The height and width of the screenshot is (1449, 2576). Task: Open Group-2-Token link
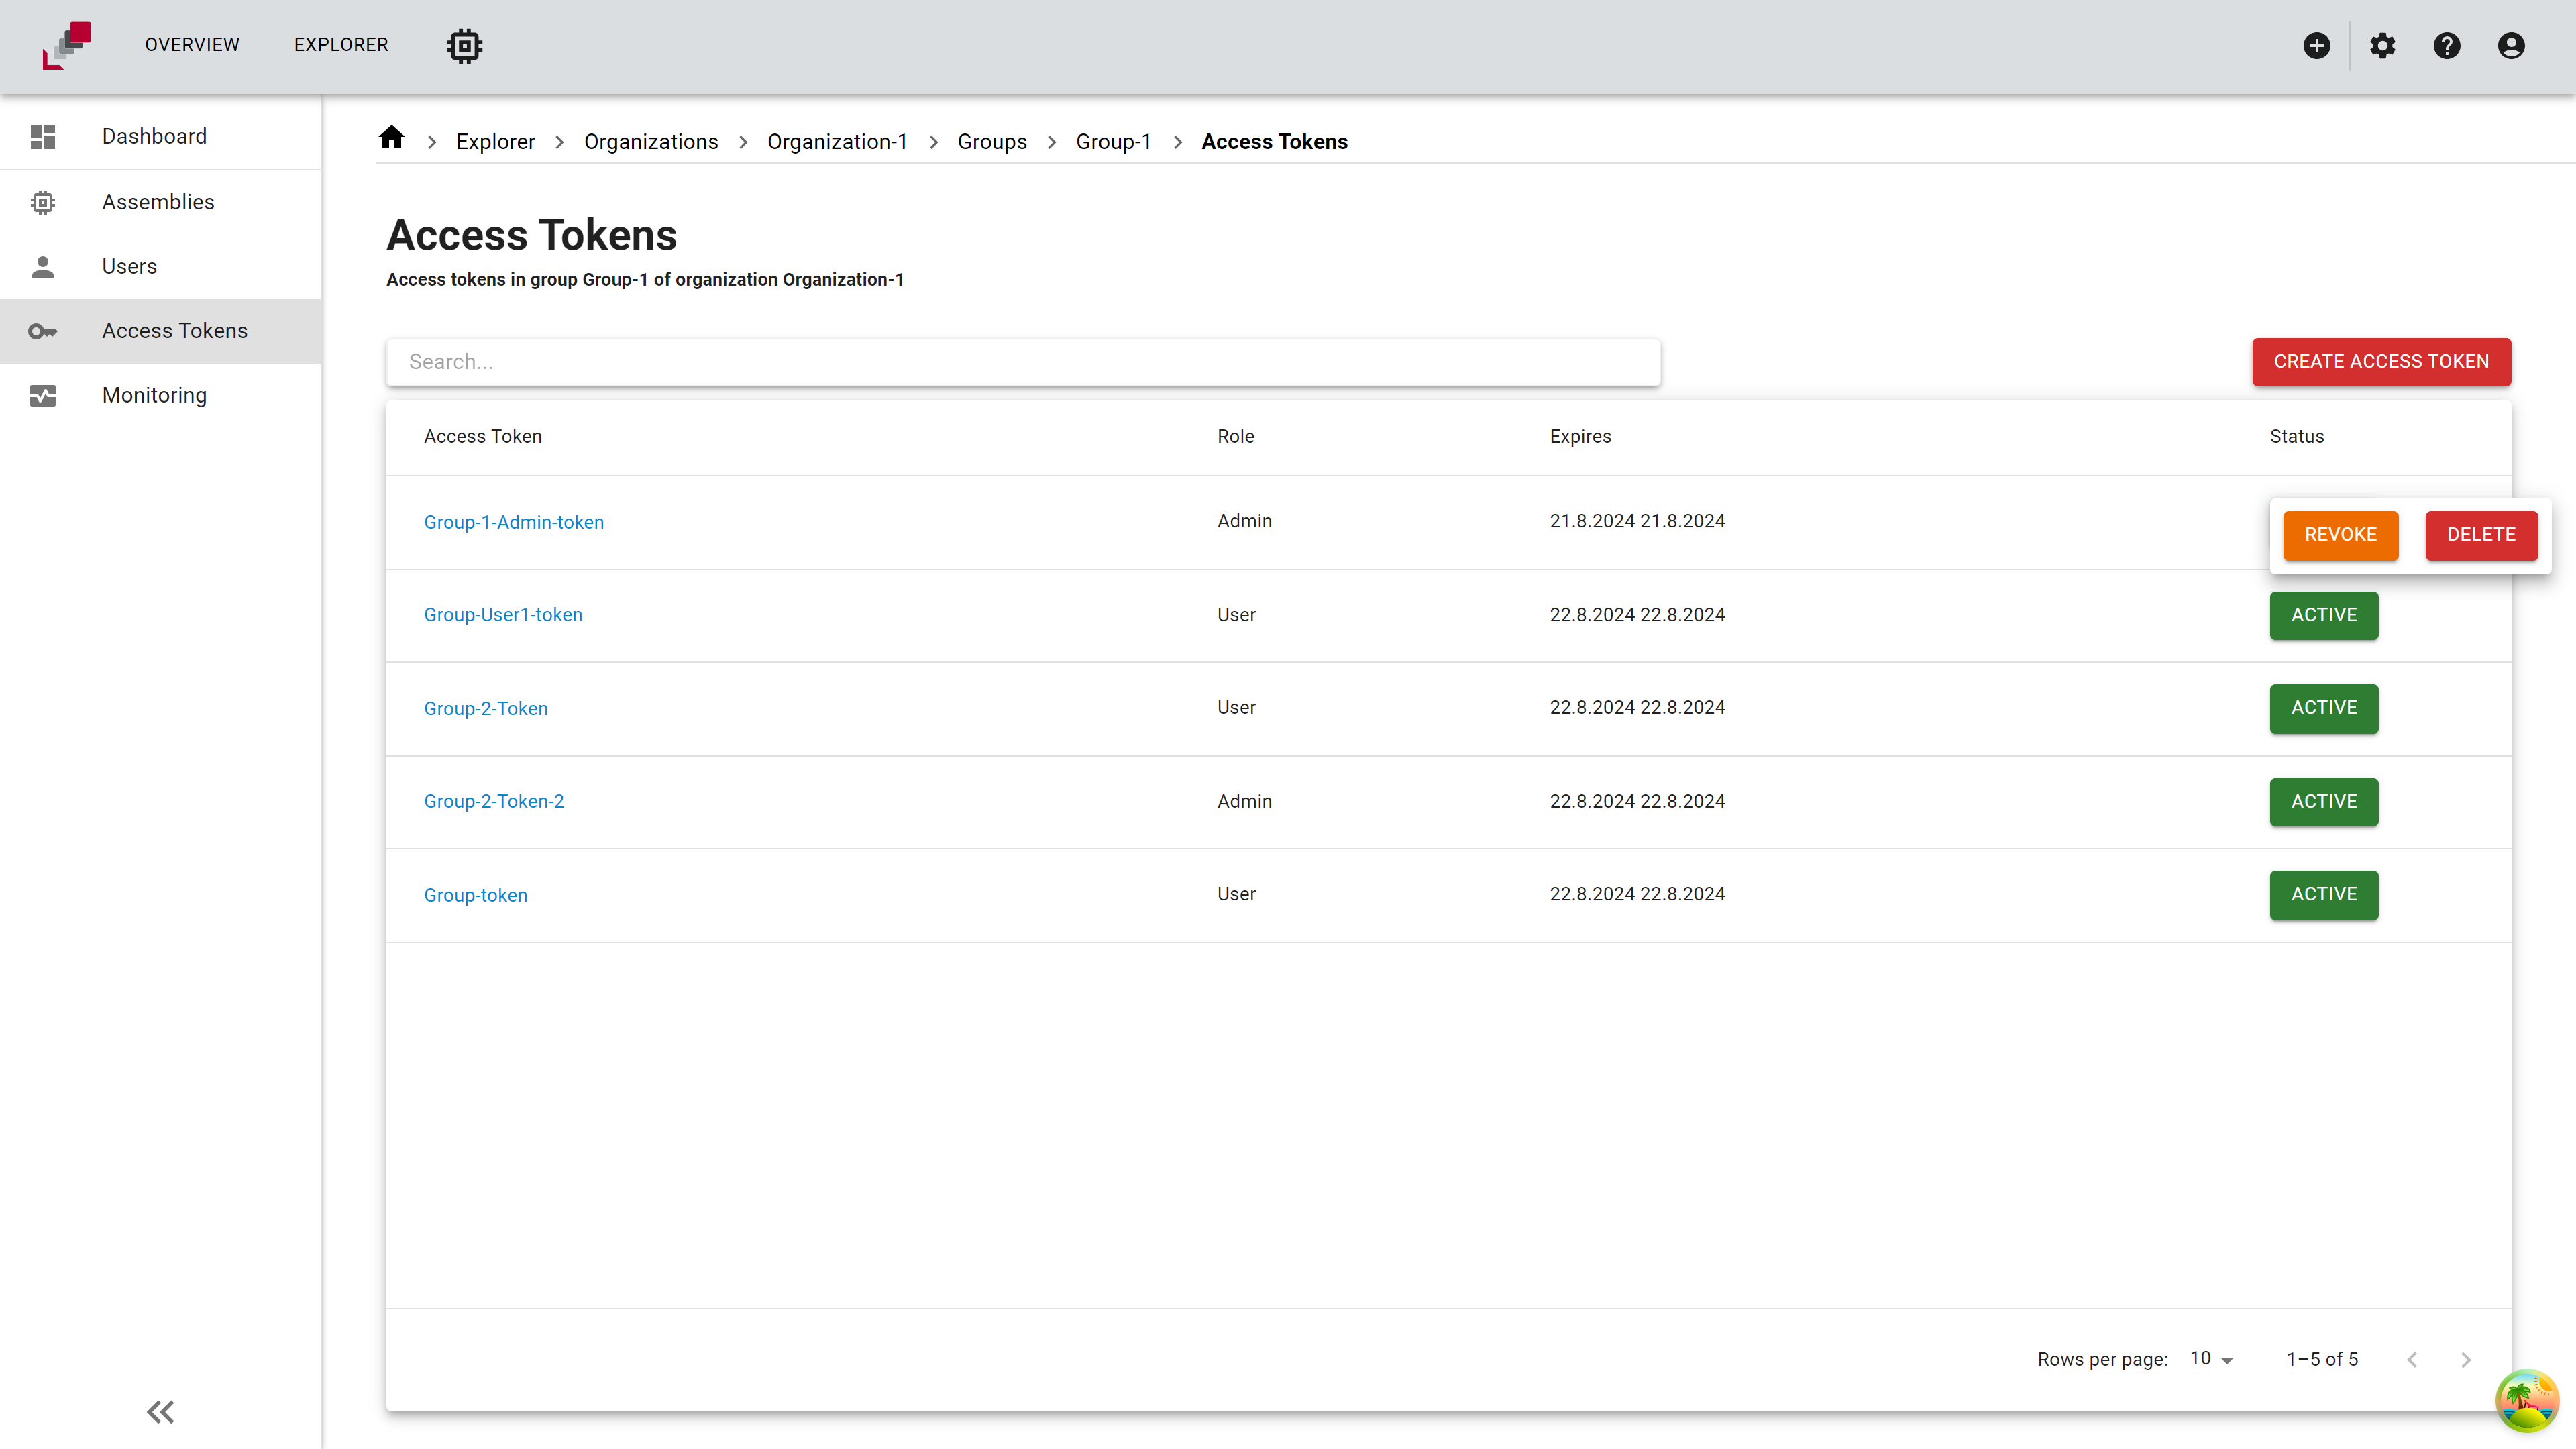tap(486, 709)
